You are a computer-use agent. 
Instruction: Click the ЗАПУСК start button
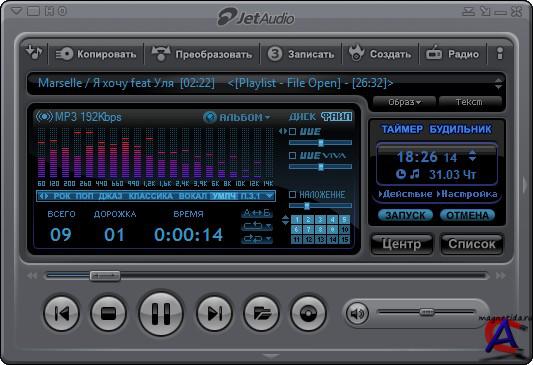click(x=406, y=215)
